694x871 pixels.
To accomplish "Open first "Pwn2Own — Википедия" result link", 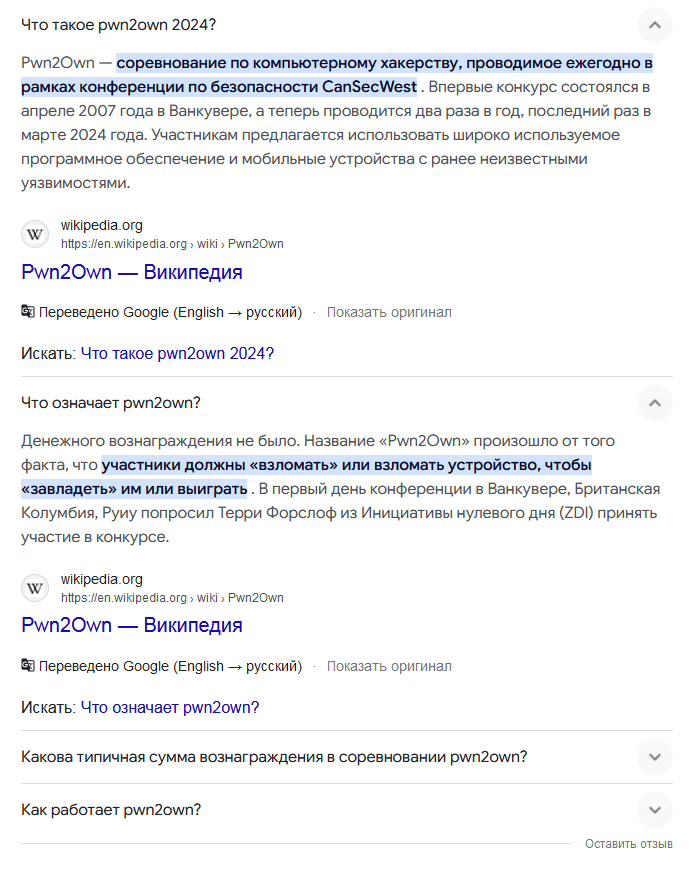I will 131,272.
